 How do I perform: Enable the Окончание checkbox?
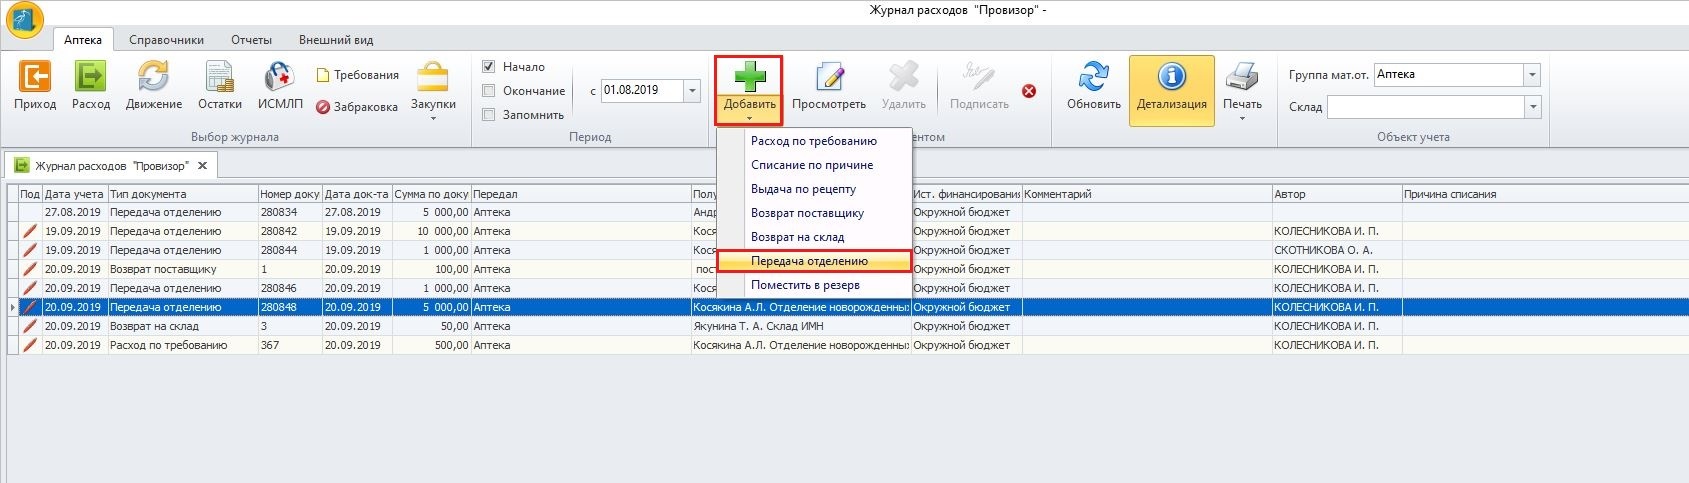tap(489, 91)
